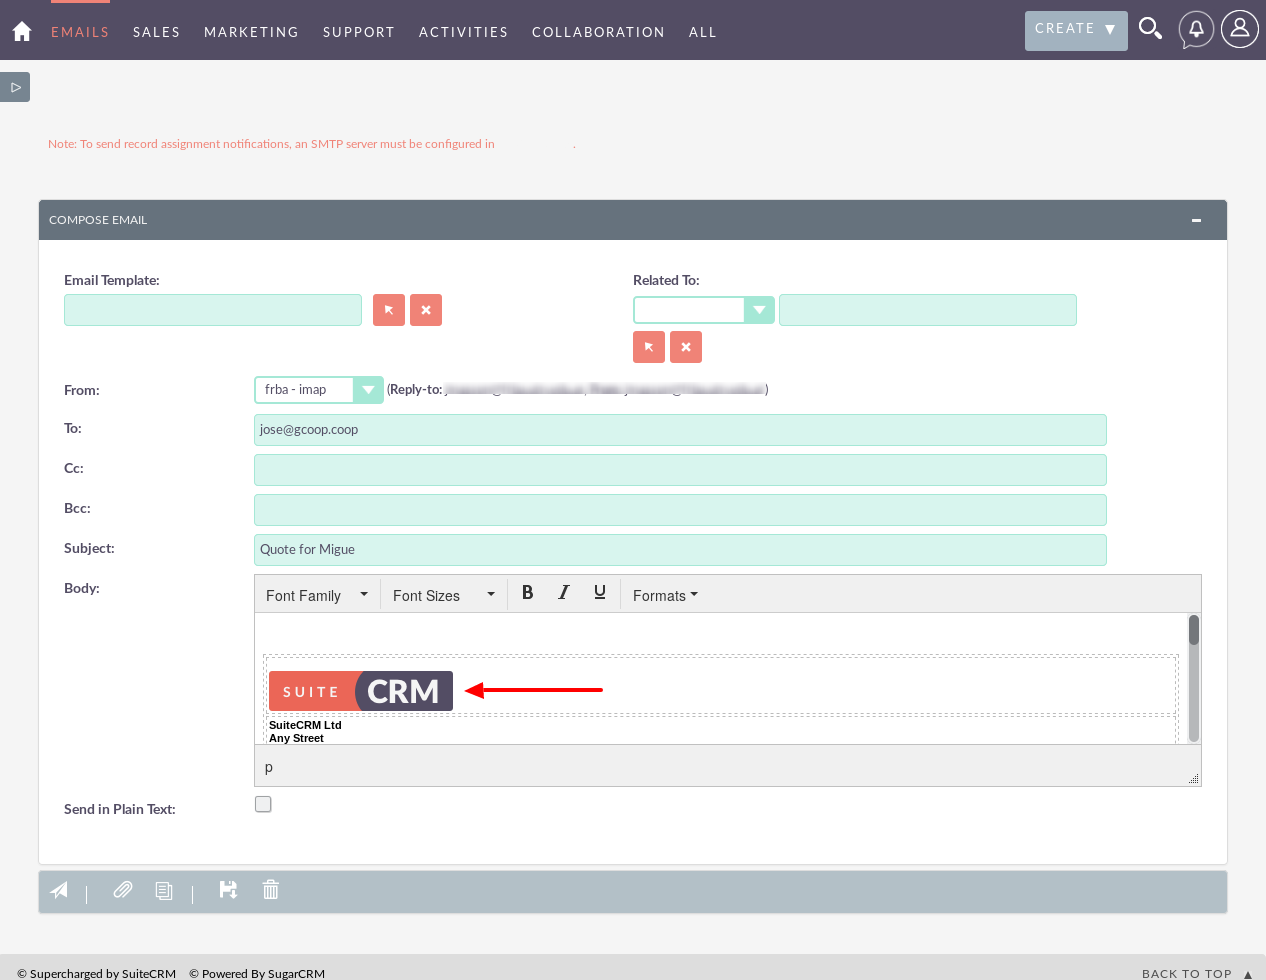Click into the Cc field
The height and width of the screenshot is (980, 1266).
coord(680,470)
